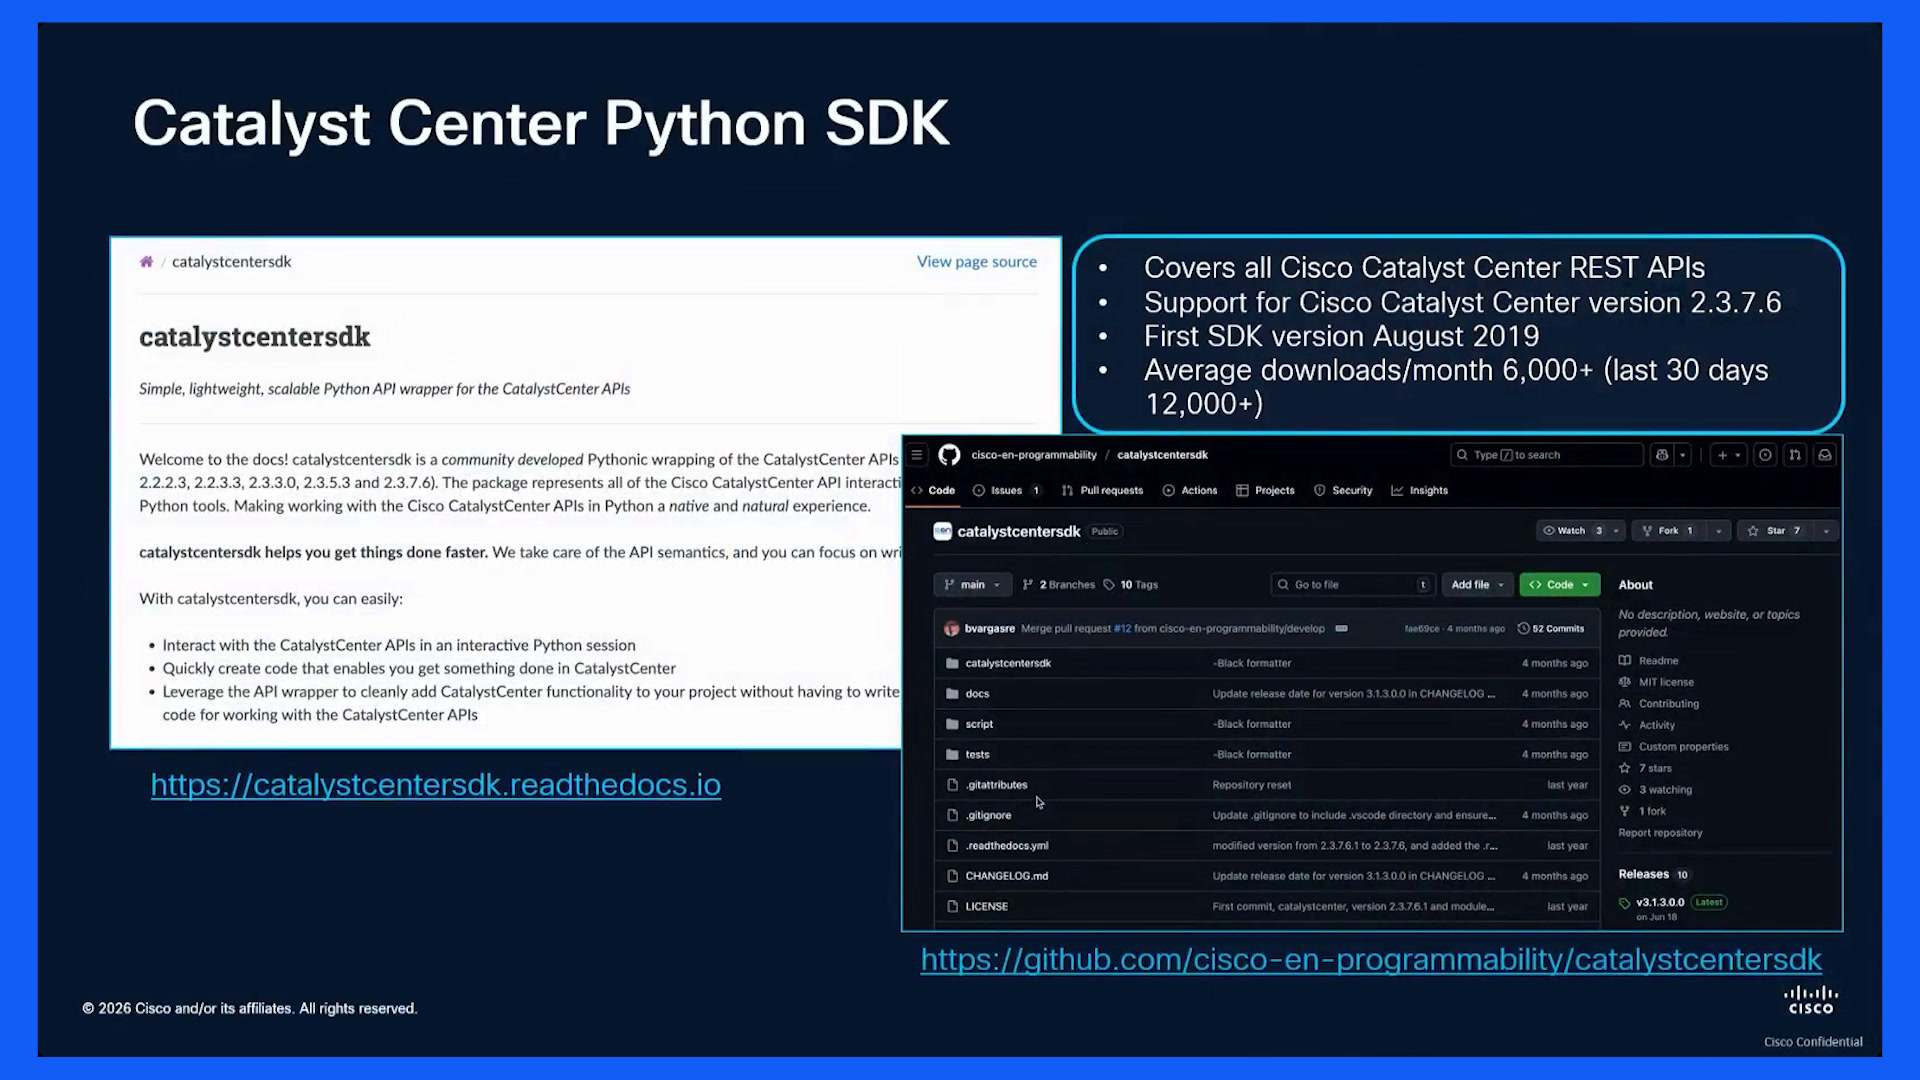1920x1080 pixels.
Task: Open the pull requests icon in header
Action: 1795,455
